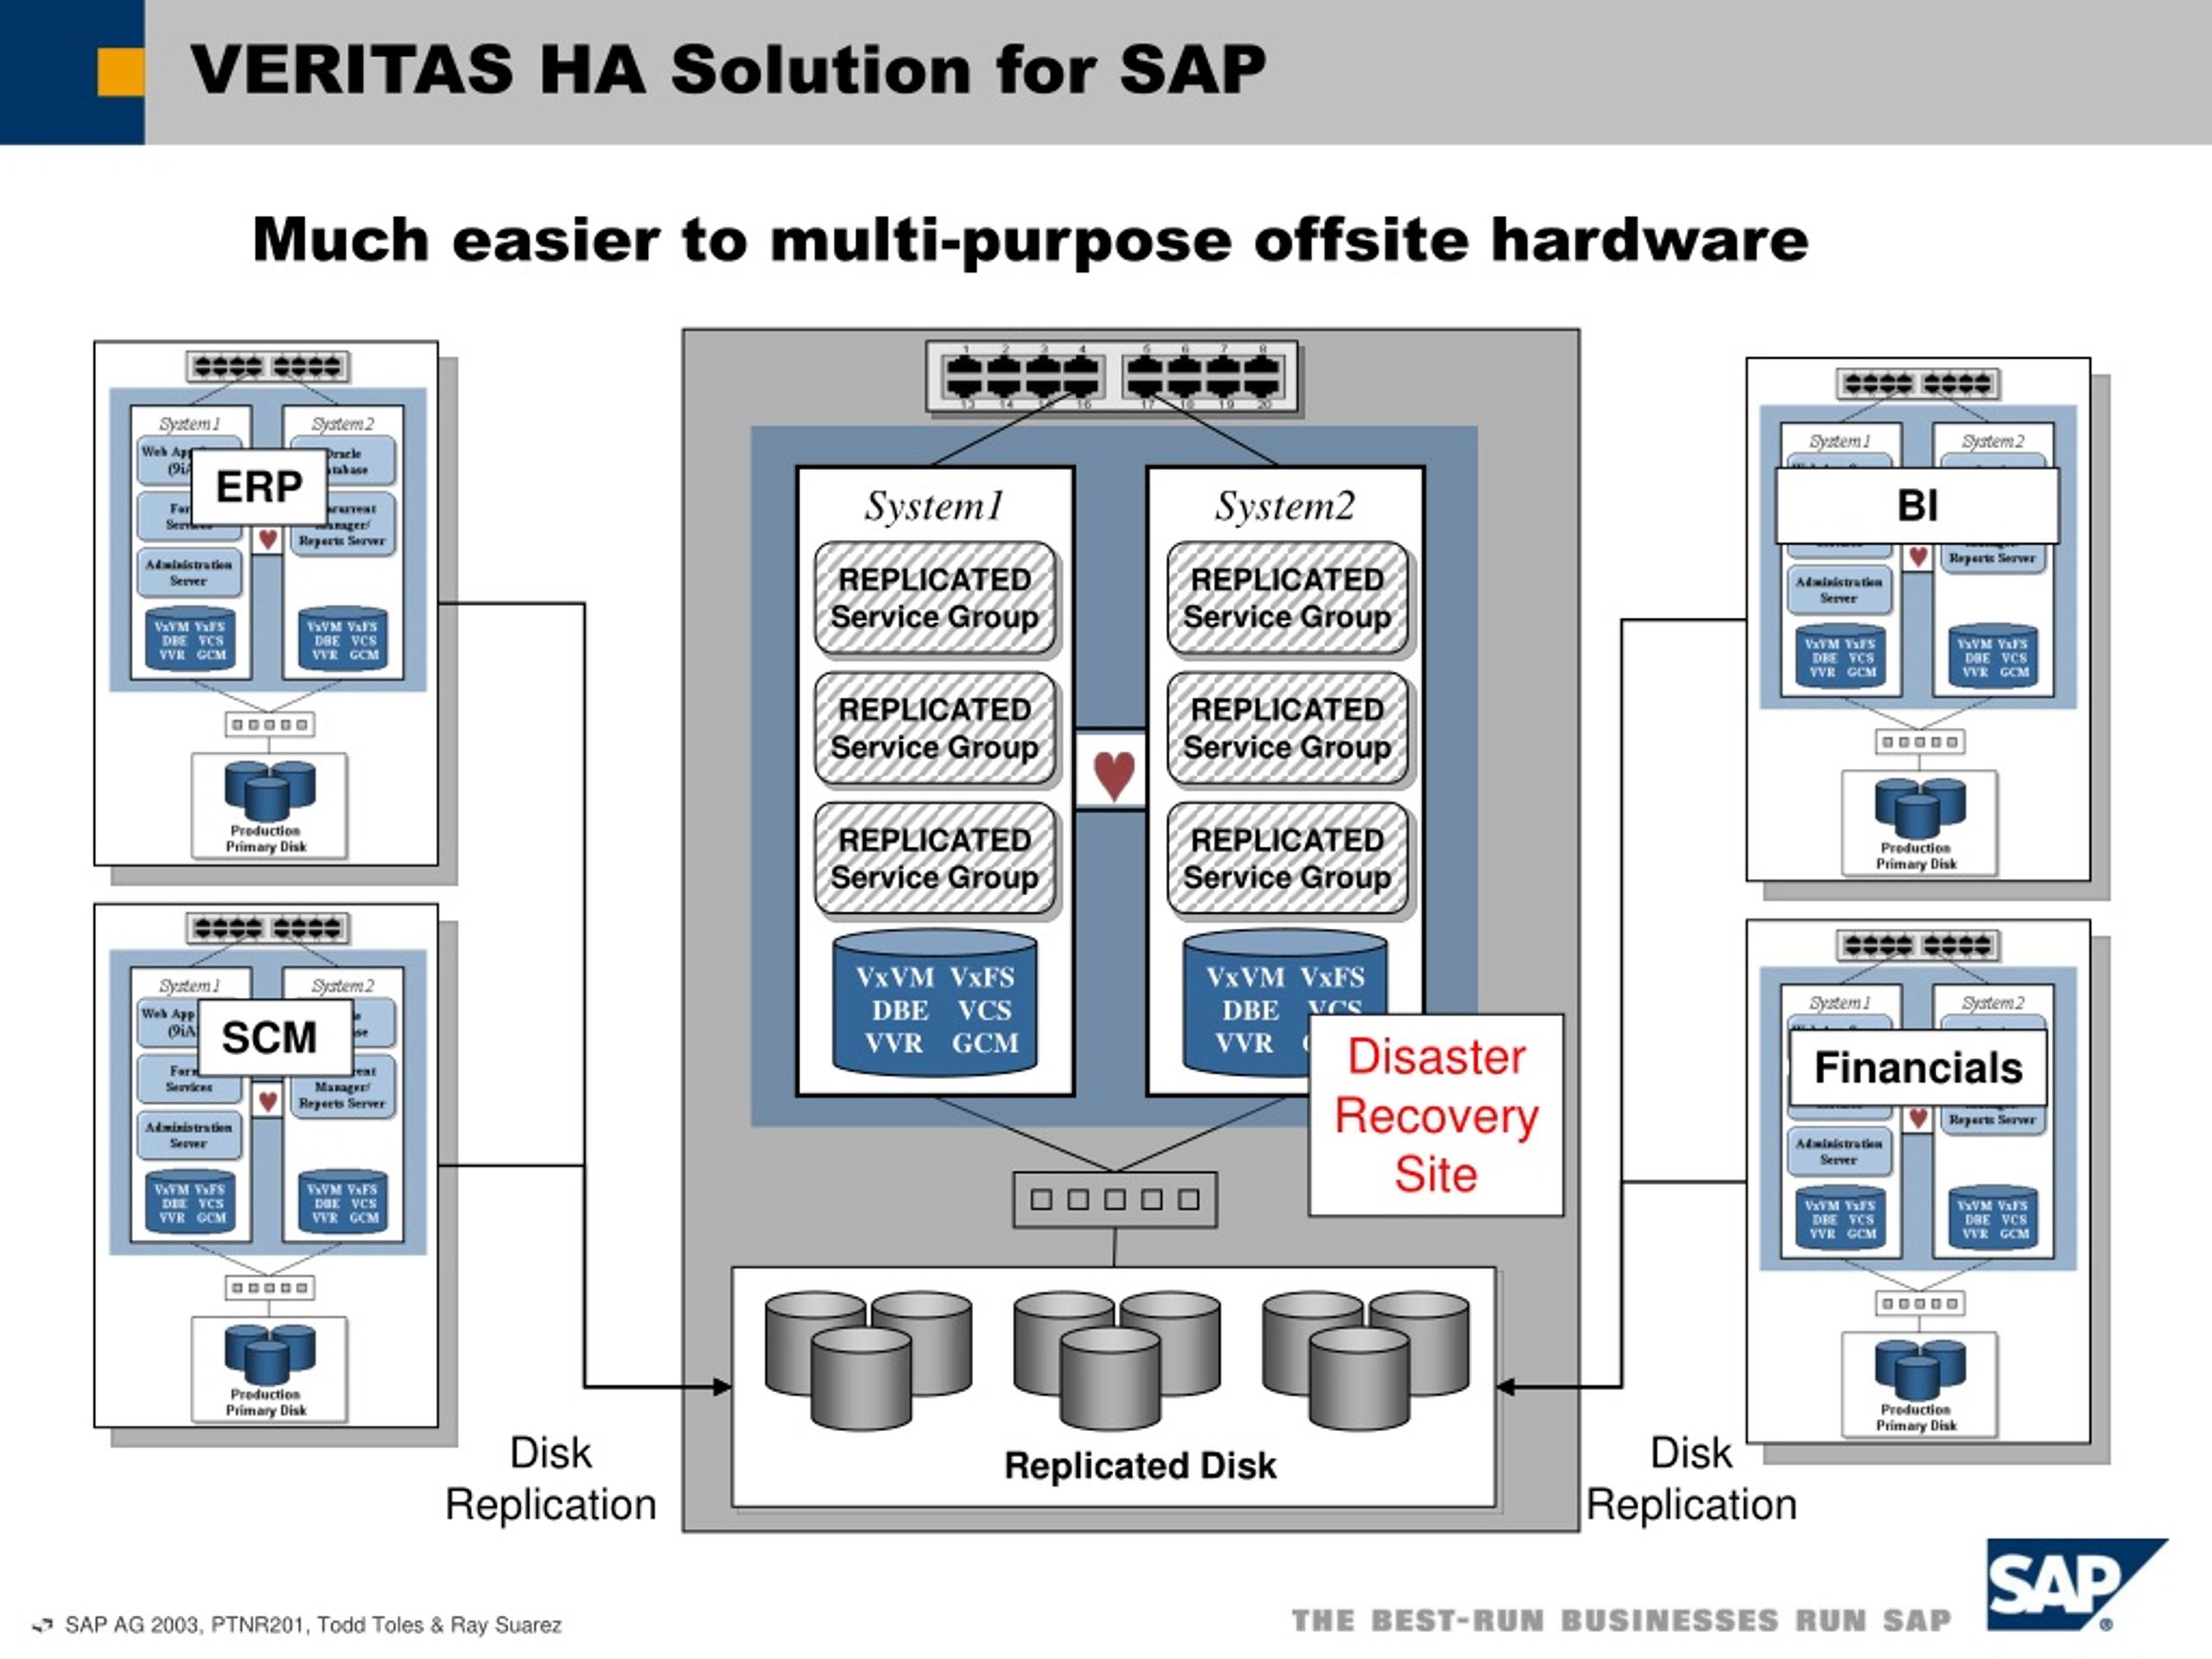Click the 'THE BEST-RUN BUSINESSES RUN SAP' tagline

1621,1620
